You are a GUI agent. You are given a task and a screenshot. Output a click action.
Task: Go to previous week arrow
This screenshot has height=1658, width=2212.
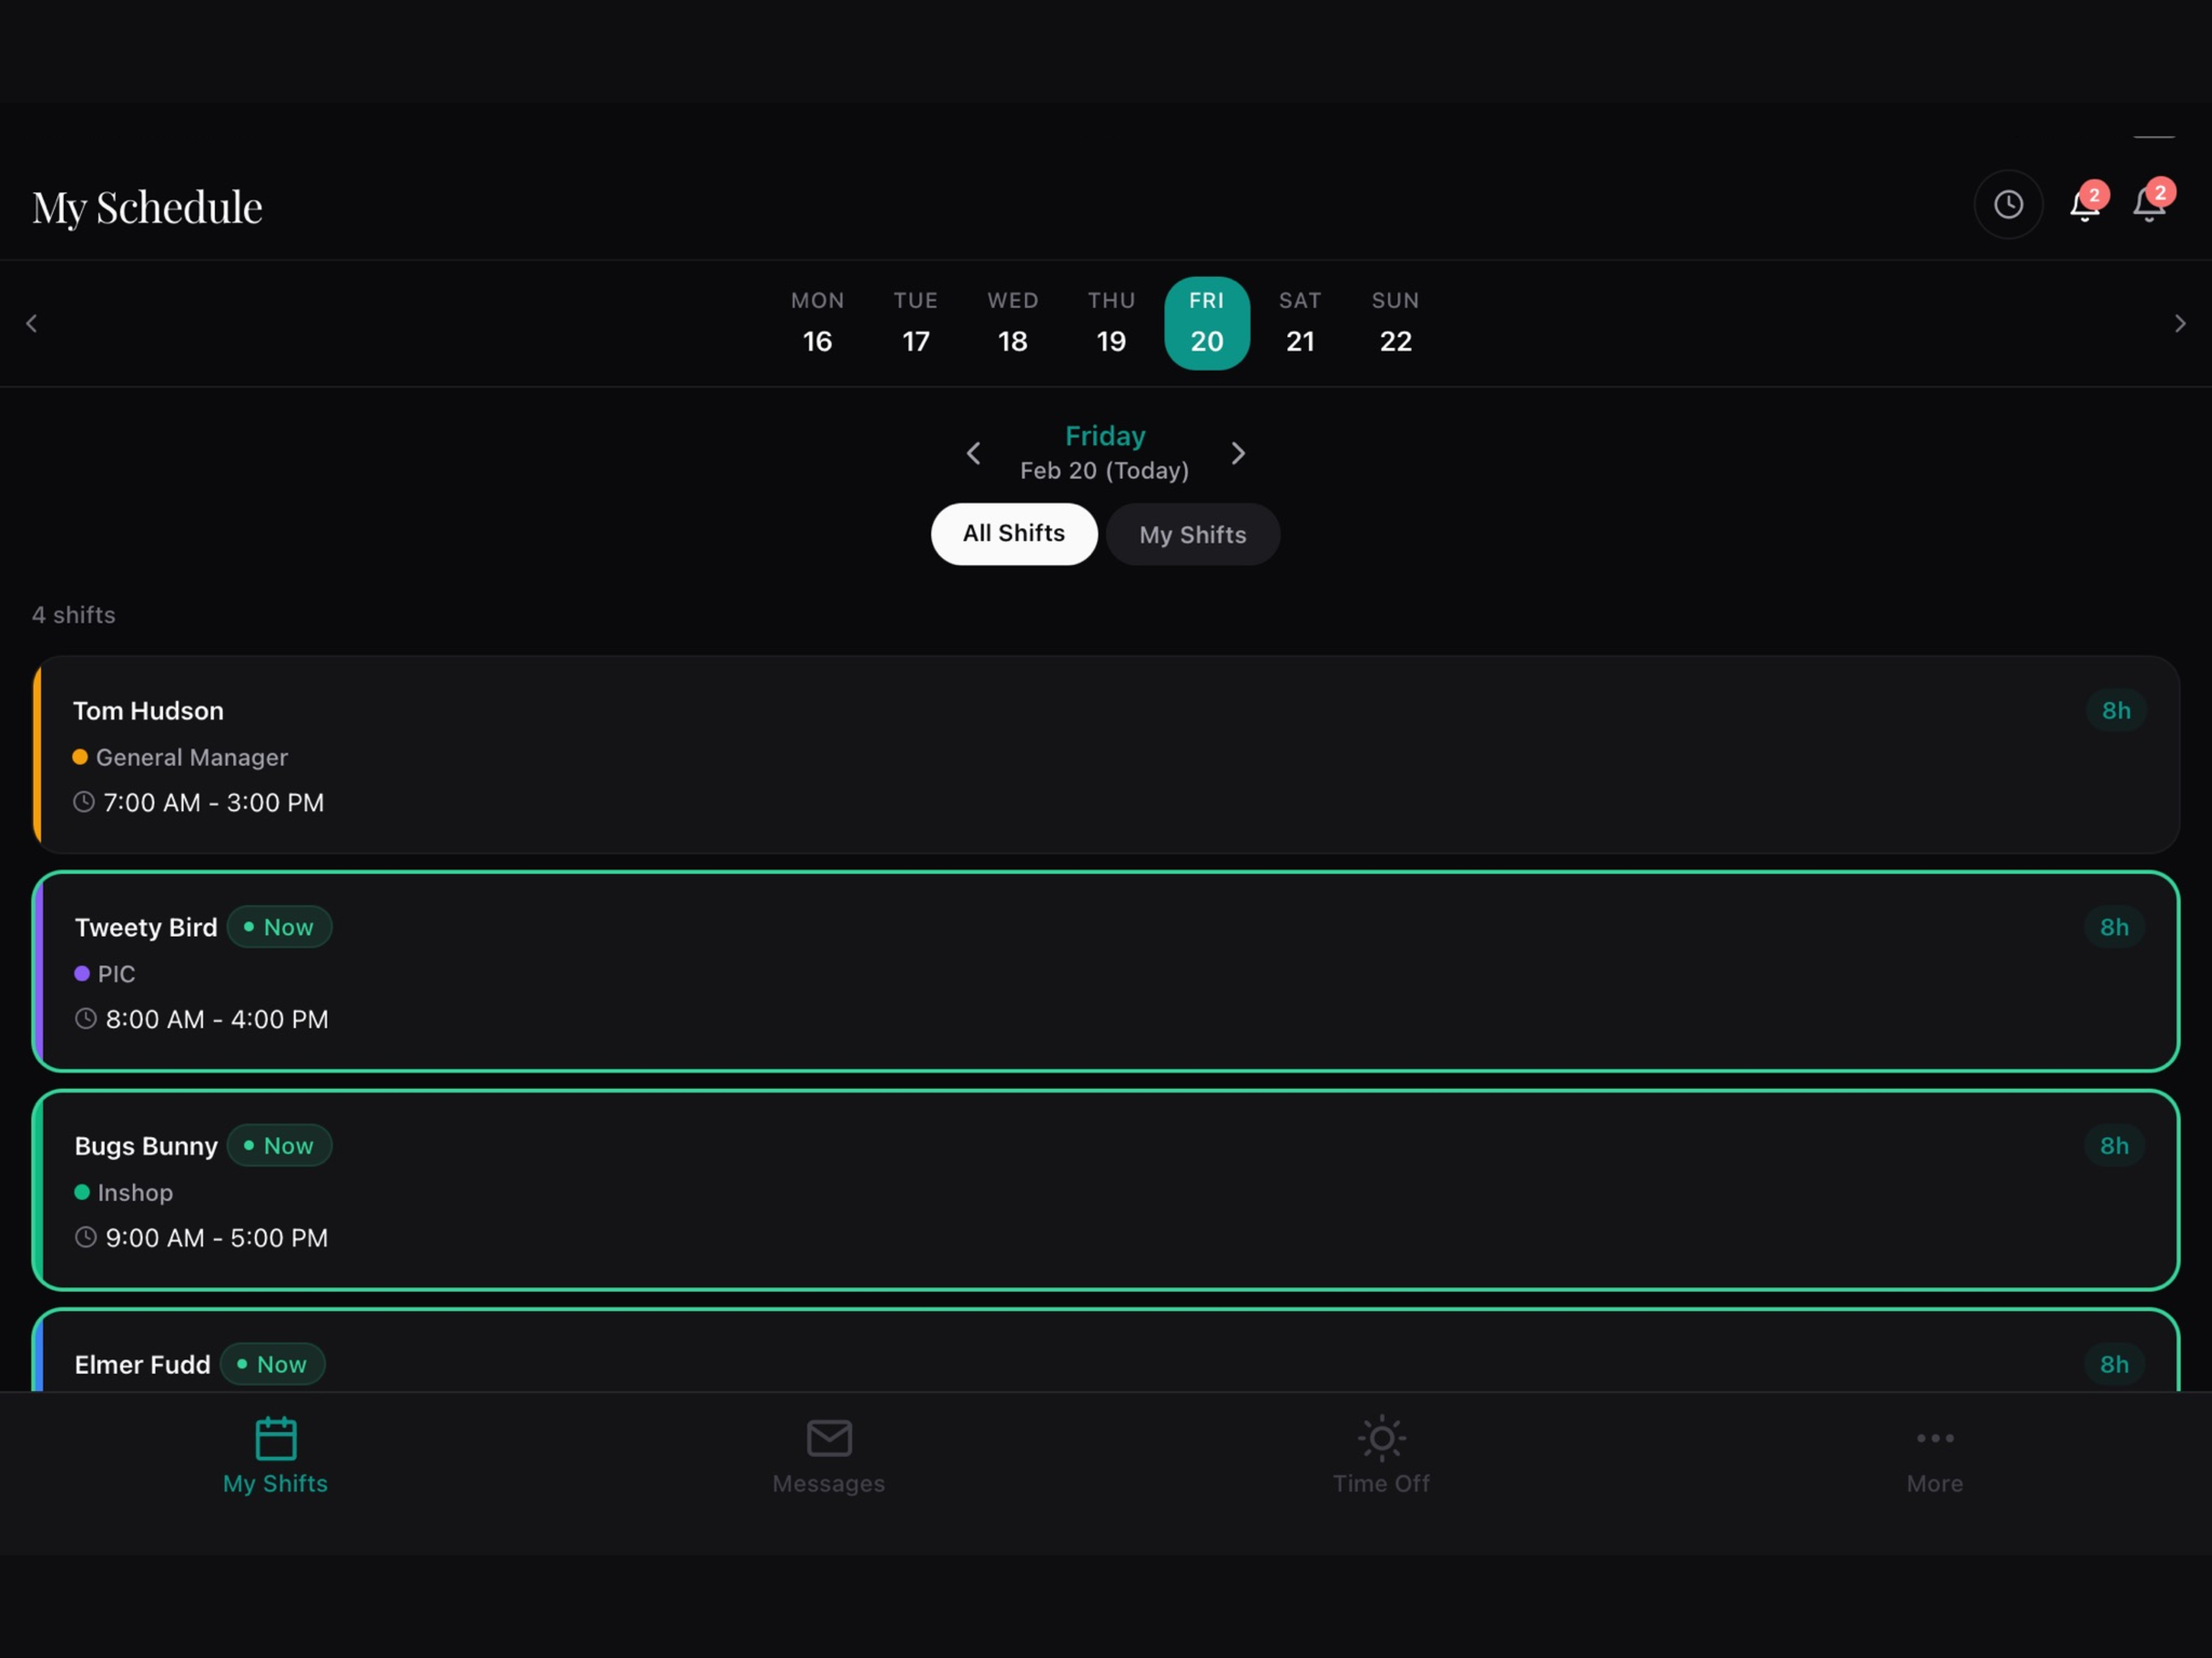pos(32,324)
